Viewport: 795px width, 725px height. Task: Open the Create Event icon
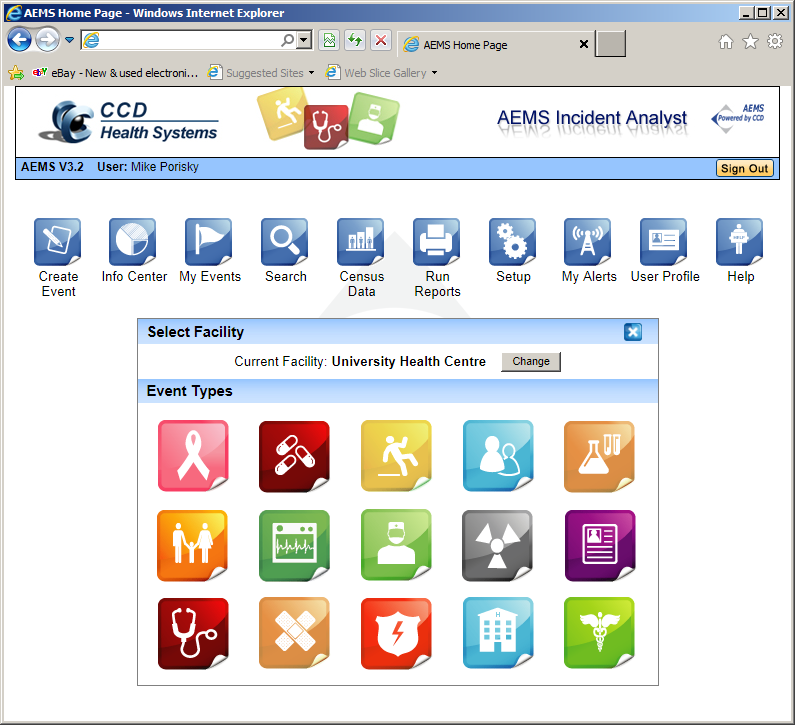coord(57,242)
